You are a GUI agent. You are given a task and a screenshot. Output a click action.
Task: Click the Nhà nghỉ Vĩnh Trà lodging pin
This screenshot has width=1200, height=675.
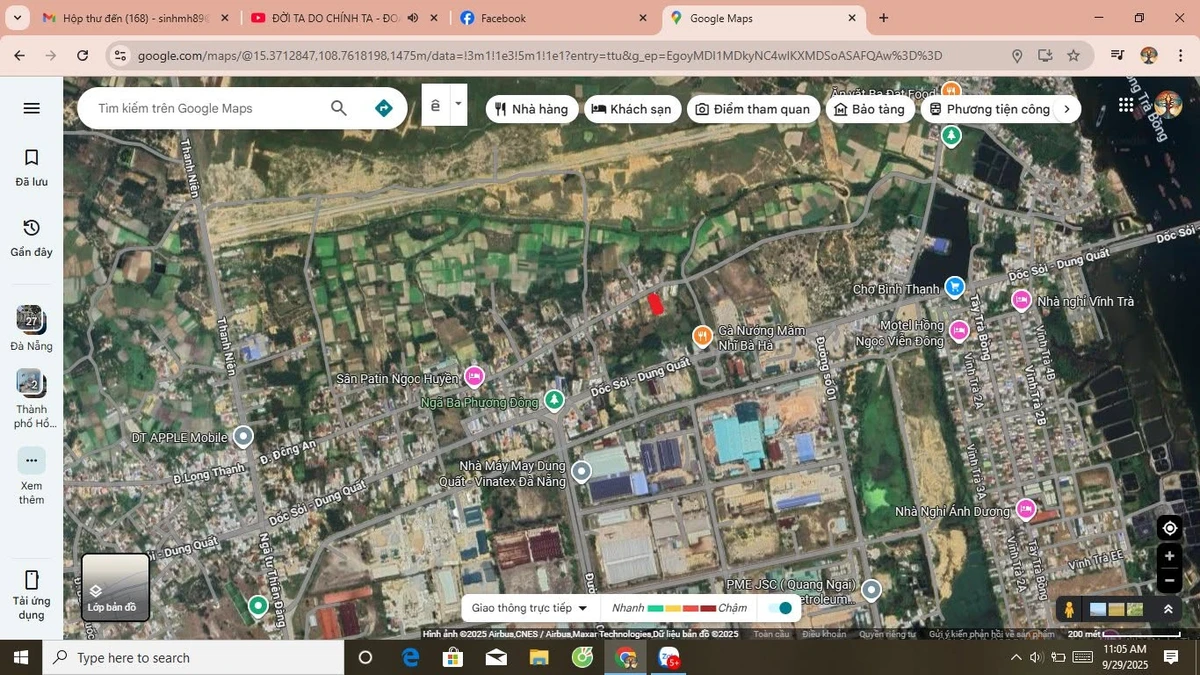(1021, 300)
